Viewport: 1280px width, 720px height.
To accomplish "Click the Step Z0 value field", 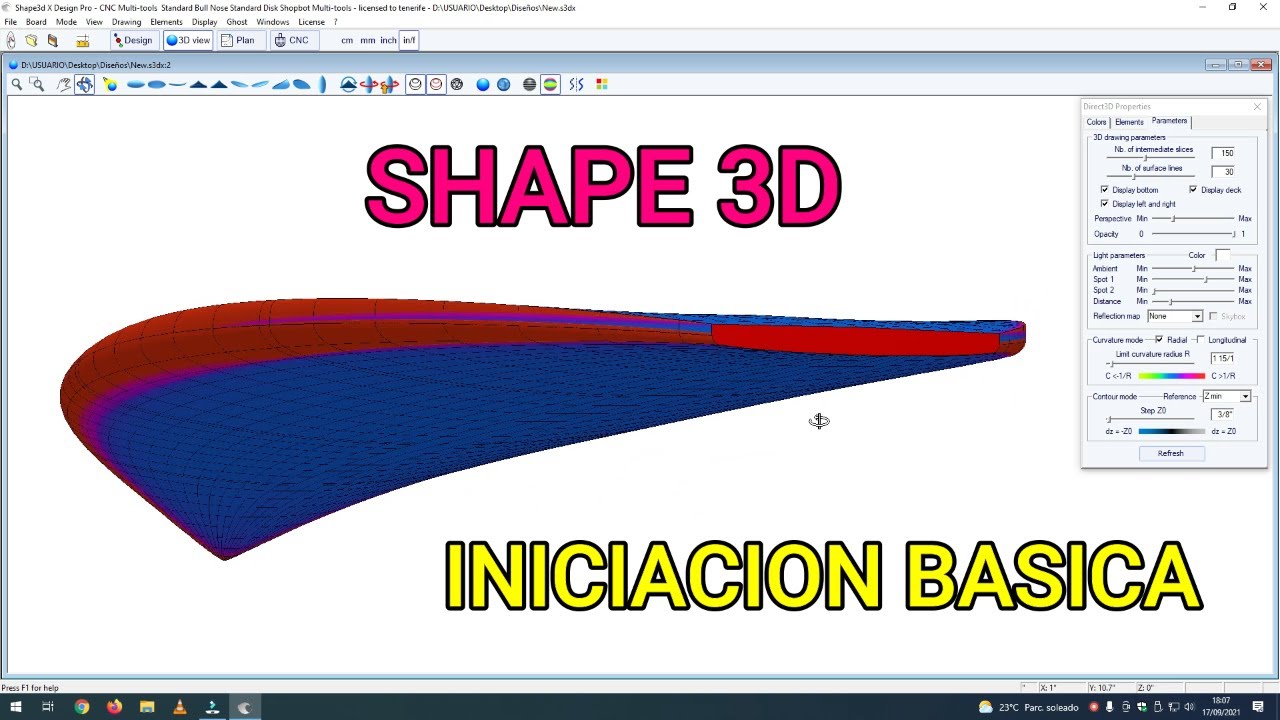I will pyautogui.click(x=1223, y=414).
